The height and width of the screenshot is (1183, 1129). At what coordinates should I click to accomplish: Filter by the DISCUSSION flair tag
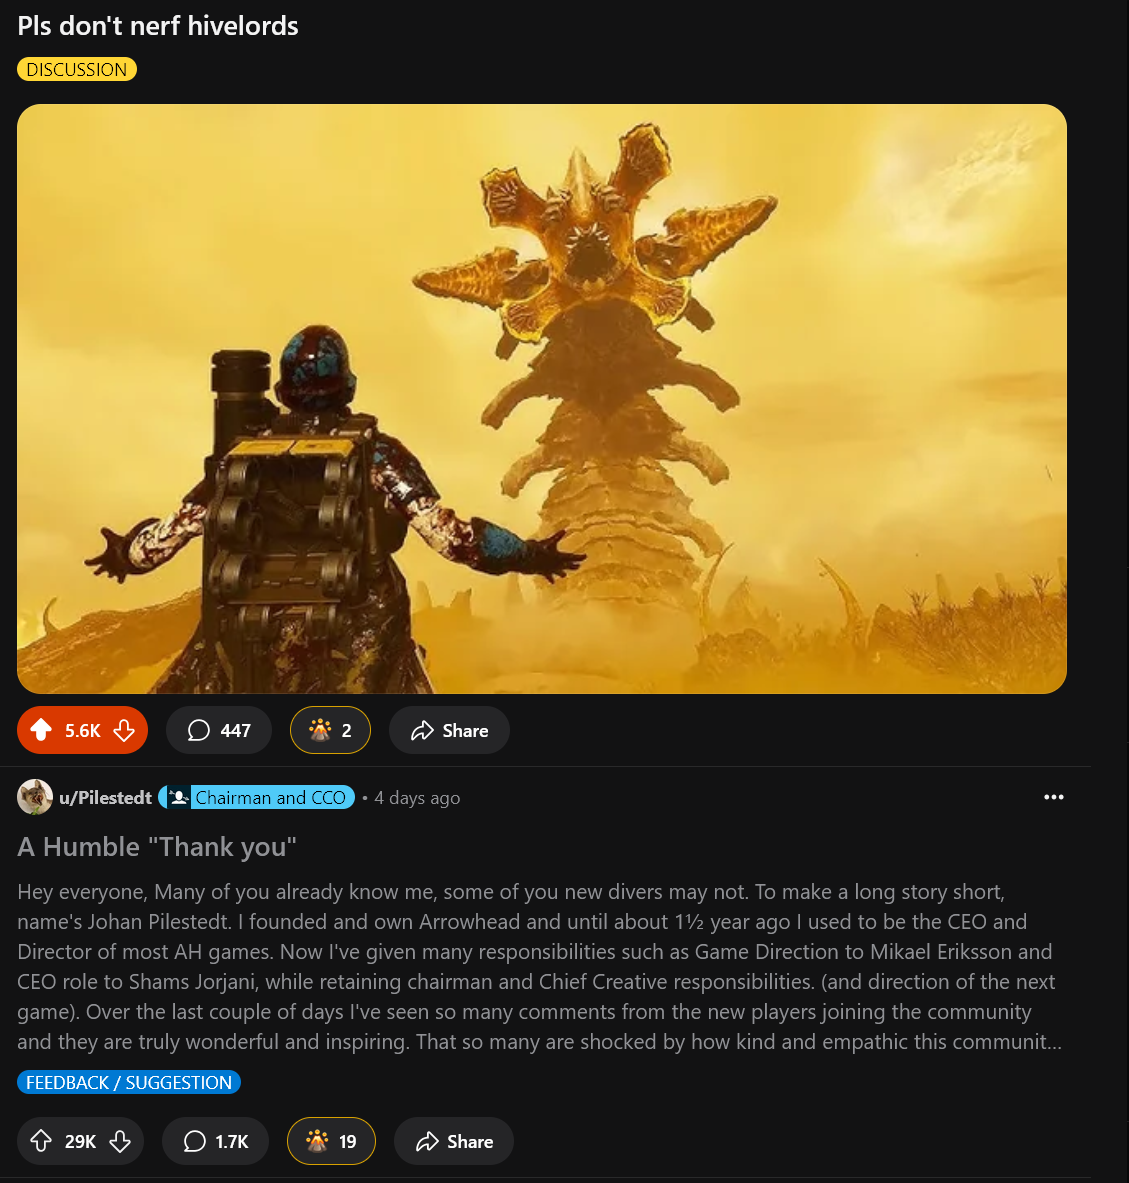coord(77,69)
